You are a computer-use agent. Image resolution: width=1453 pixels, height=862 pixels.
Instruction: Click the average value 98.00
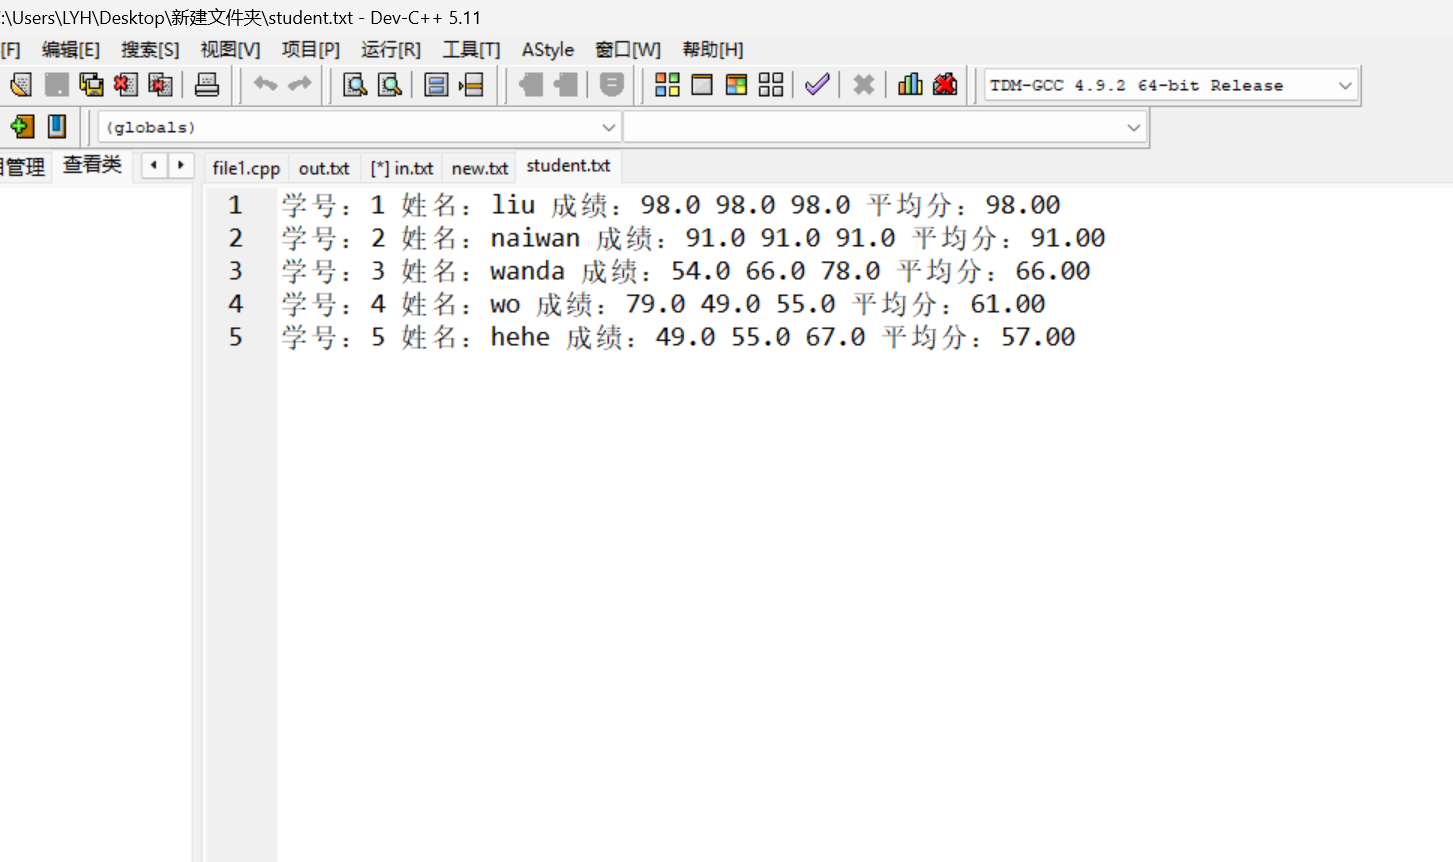point(1023,205)
